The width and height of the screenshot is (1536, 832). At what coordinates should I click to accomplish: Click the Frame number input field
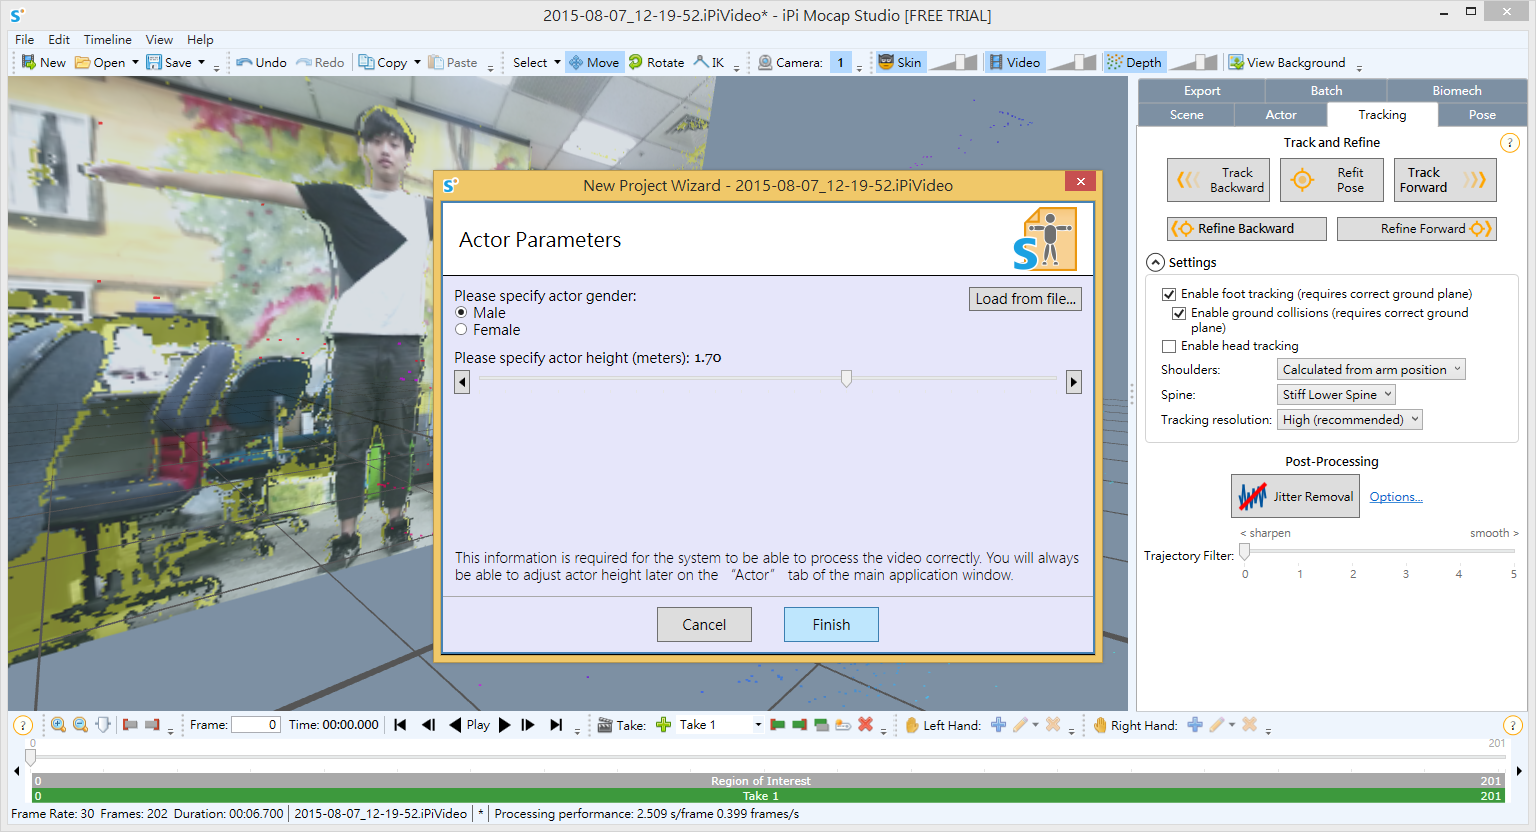255,725
